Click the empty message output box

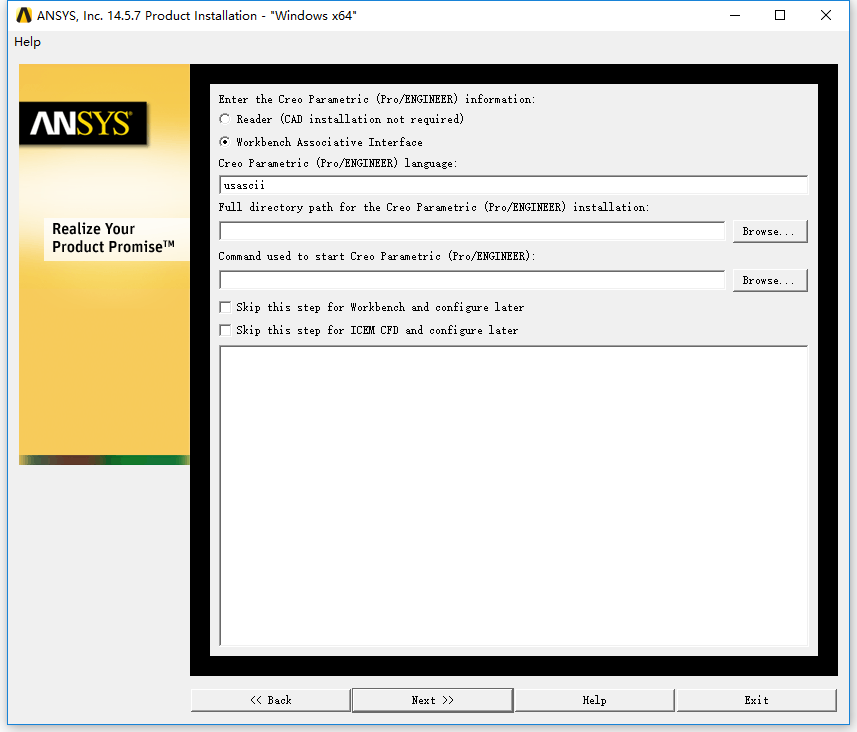[x=513, y=495]
